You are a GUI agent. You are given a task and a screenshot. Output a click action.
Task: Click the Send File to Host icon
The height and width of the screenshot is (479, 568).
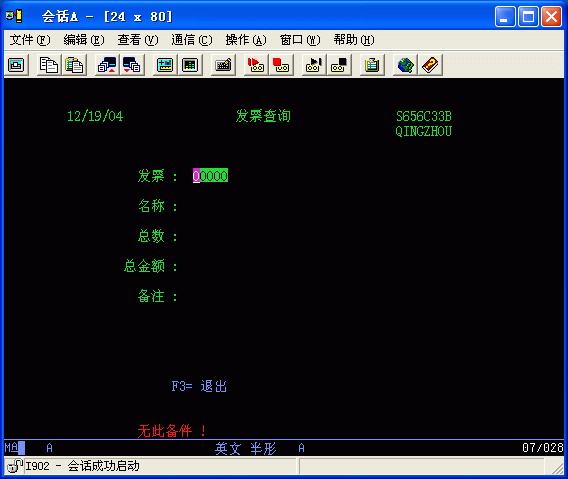(107, 65)
